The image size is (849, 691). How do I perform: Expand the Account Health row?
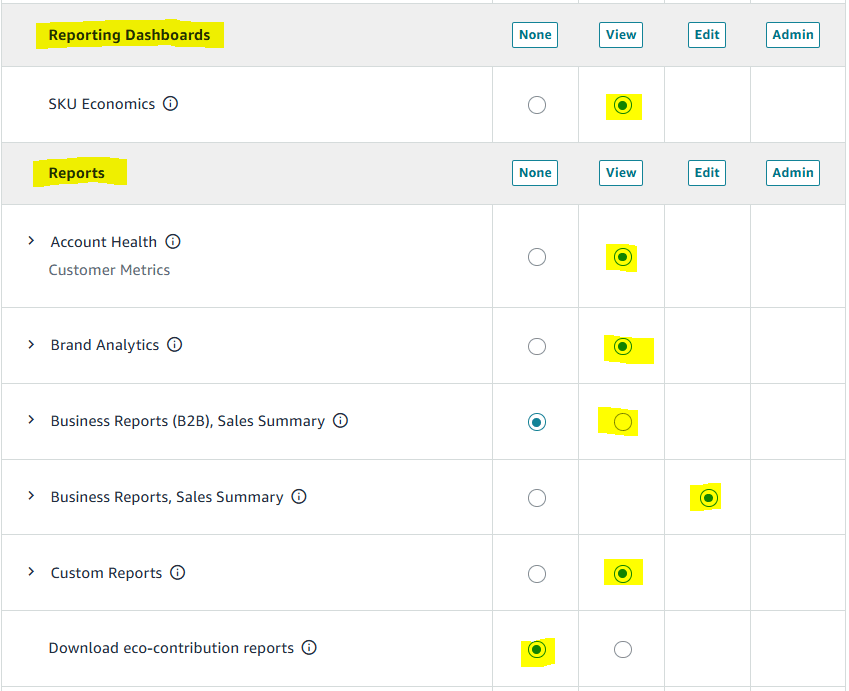(x=31, y=241)
